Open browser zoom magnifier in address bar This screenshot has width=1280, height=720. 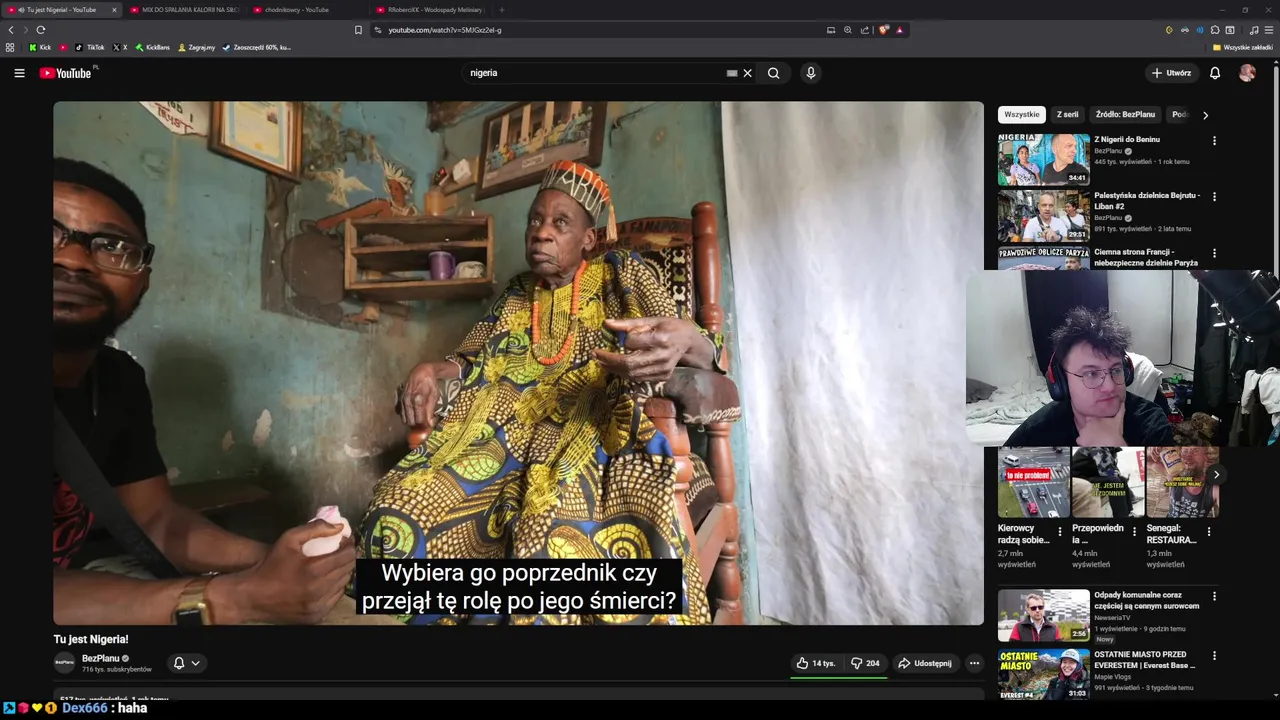coord(848,30)
